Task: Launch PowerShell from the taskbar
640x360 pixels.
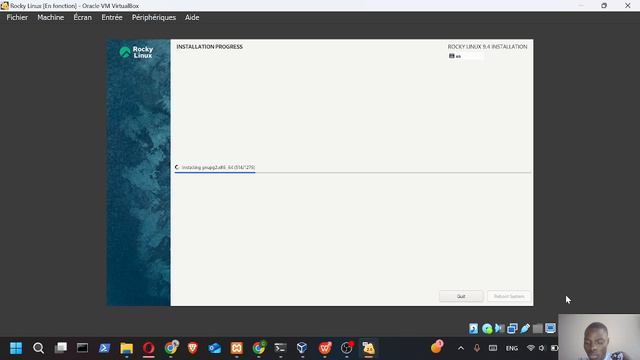Action: [104, 348]
